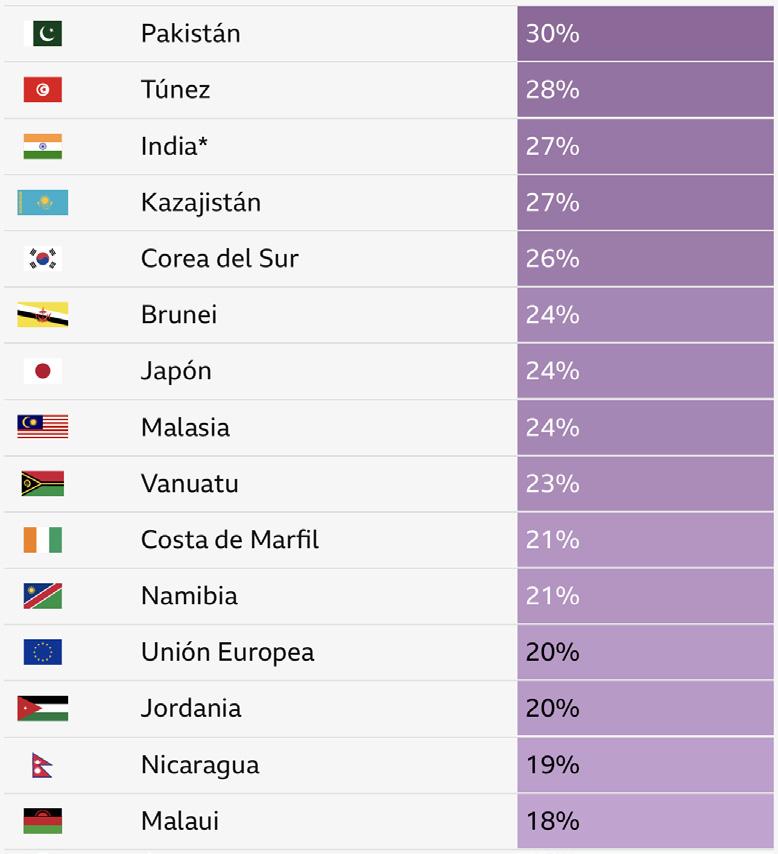Click the European Union flag icon

tap(43, 652)
